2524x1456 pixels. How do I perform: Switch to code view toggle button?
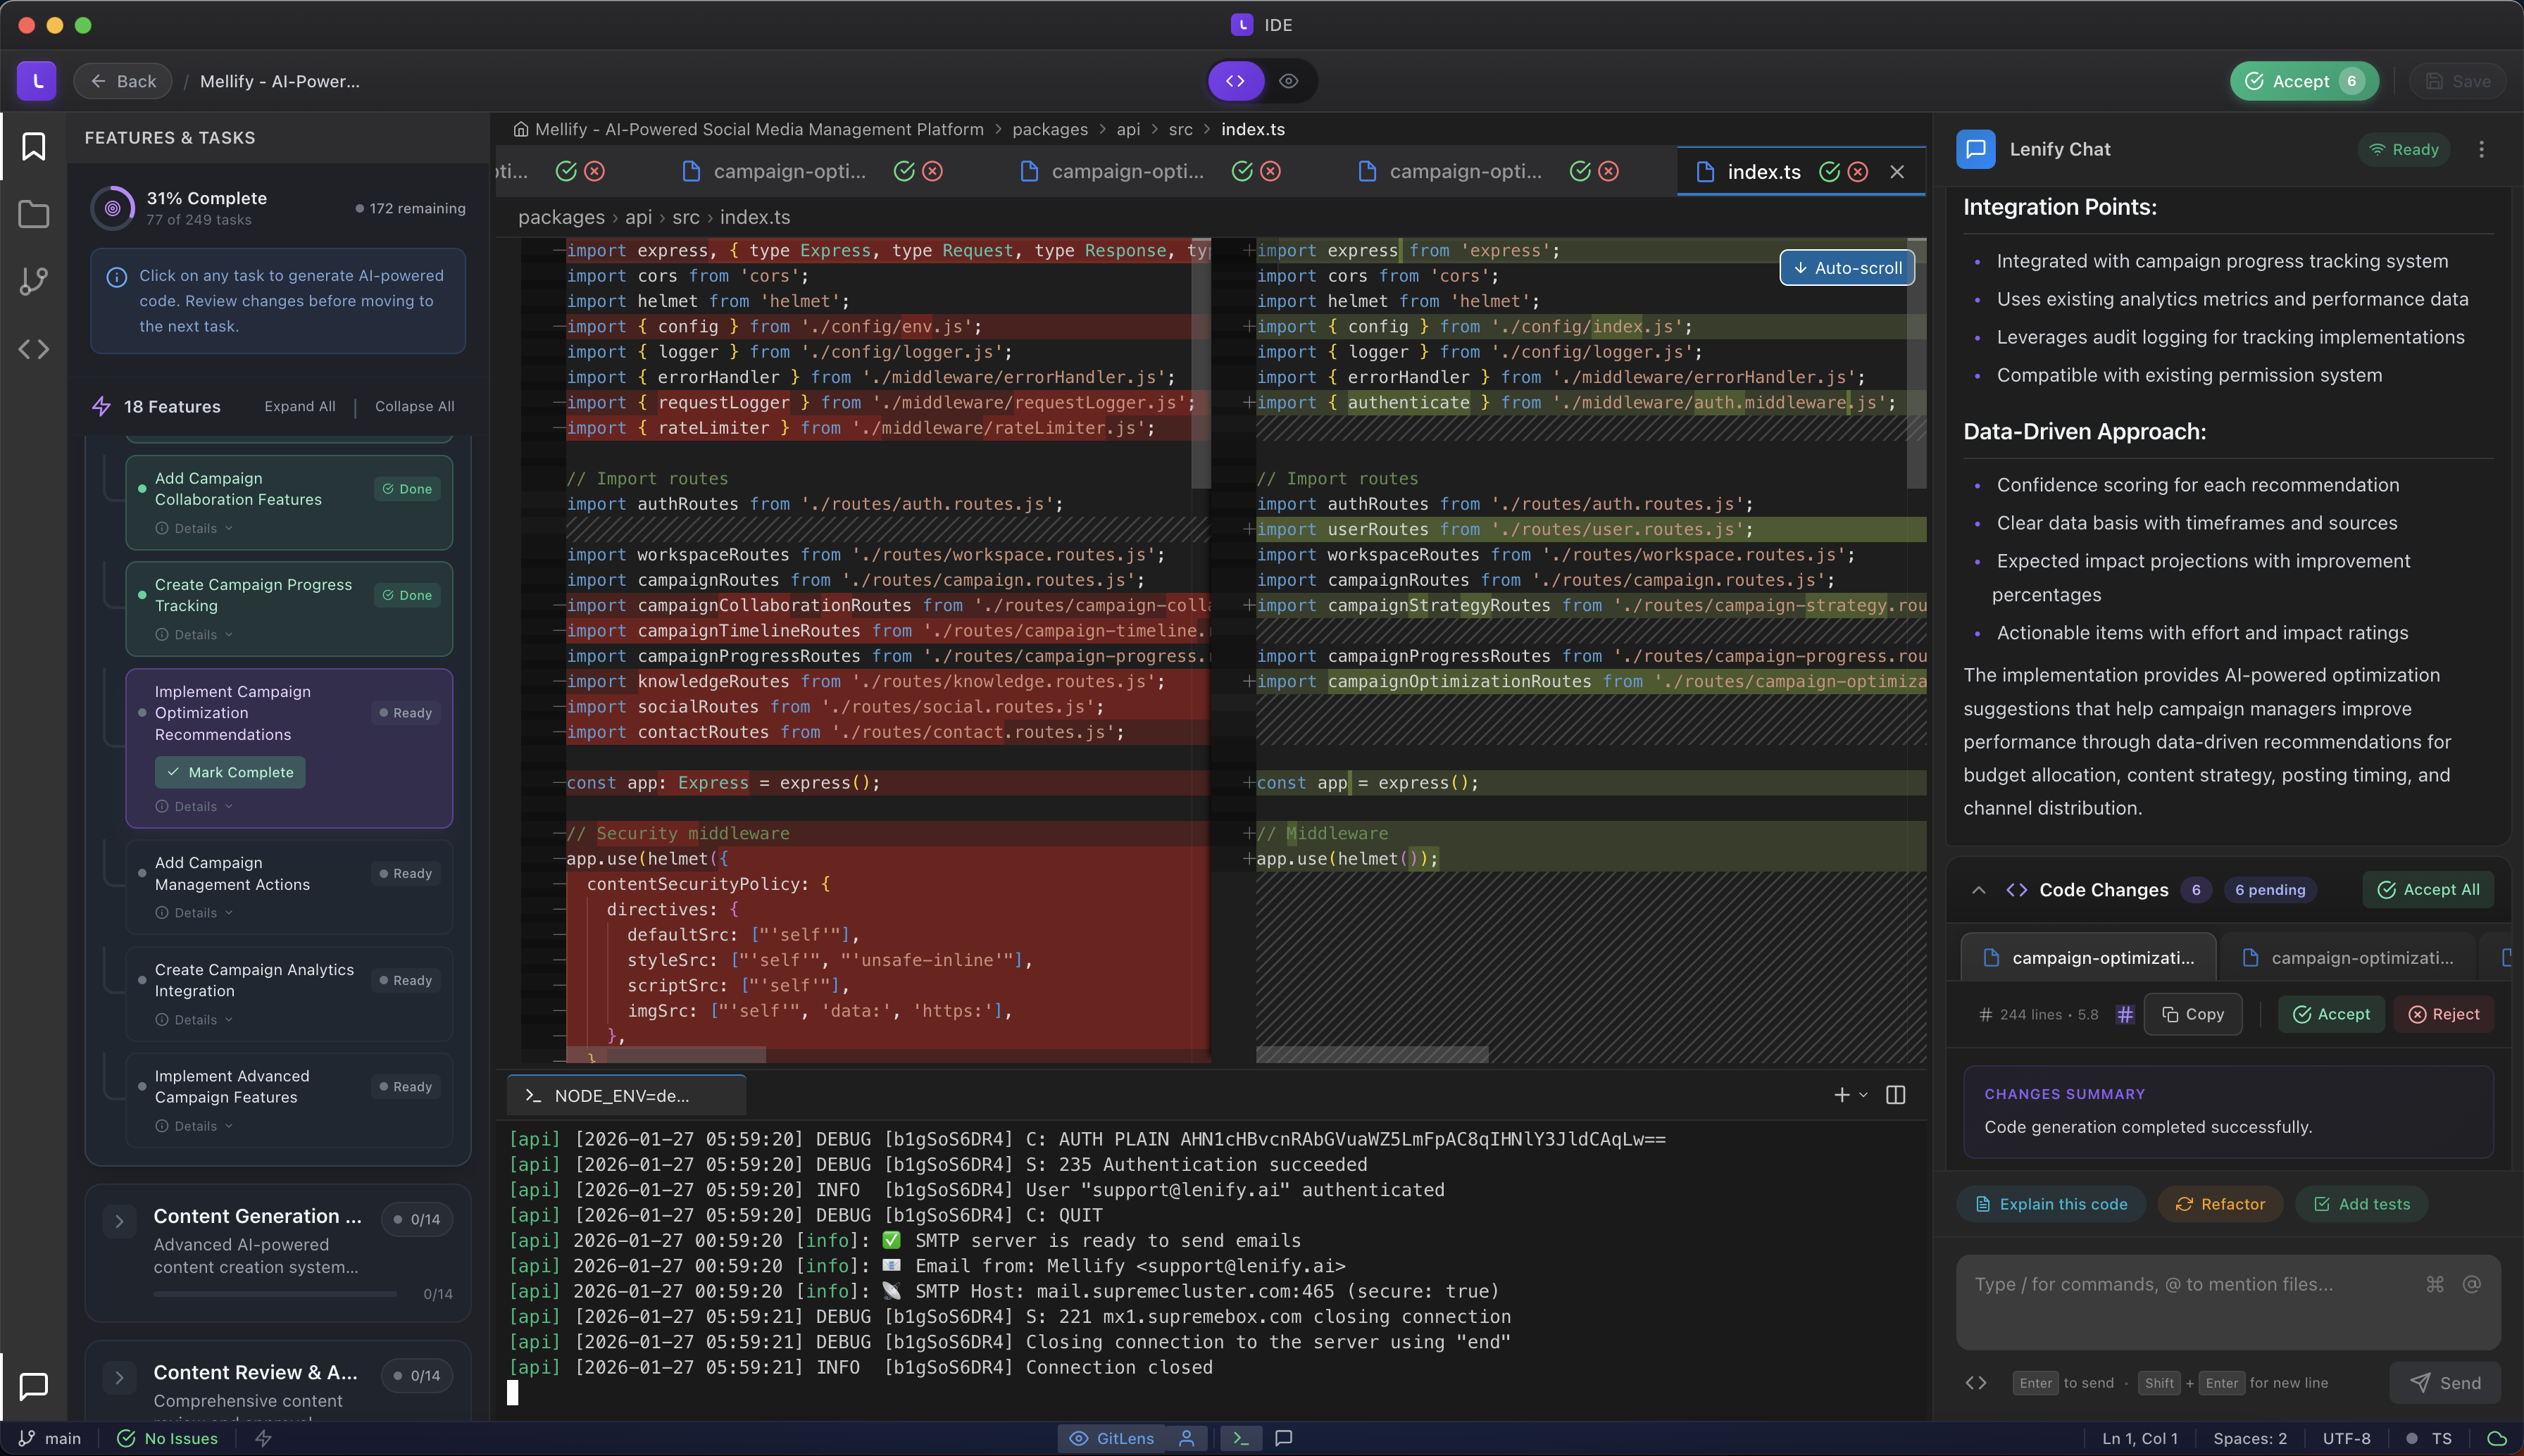1236,81
